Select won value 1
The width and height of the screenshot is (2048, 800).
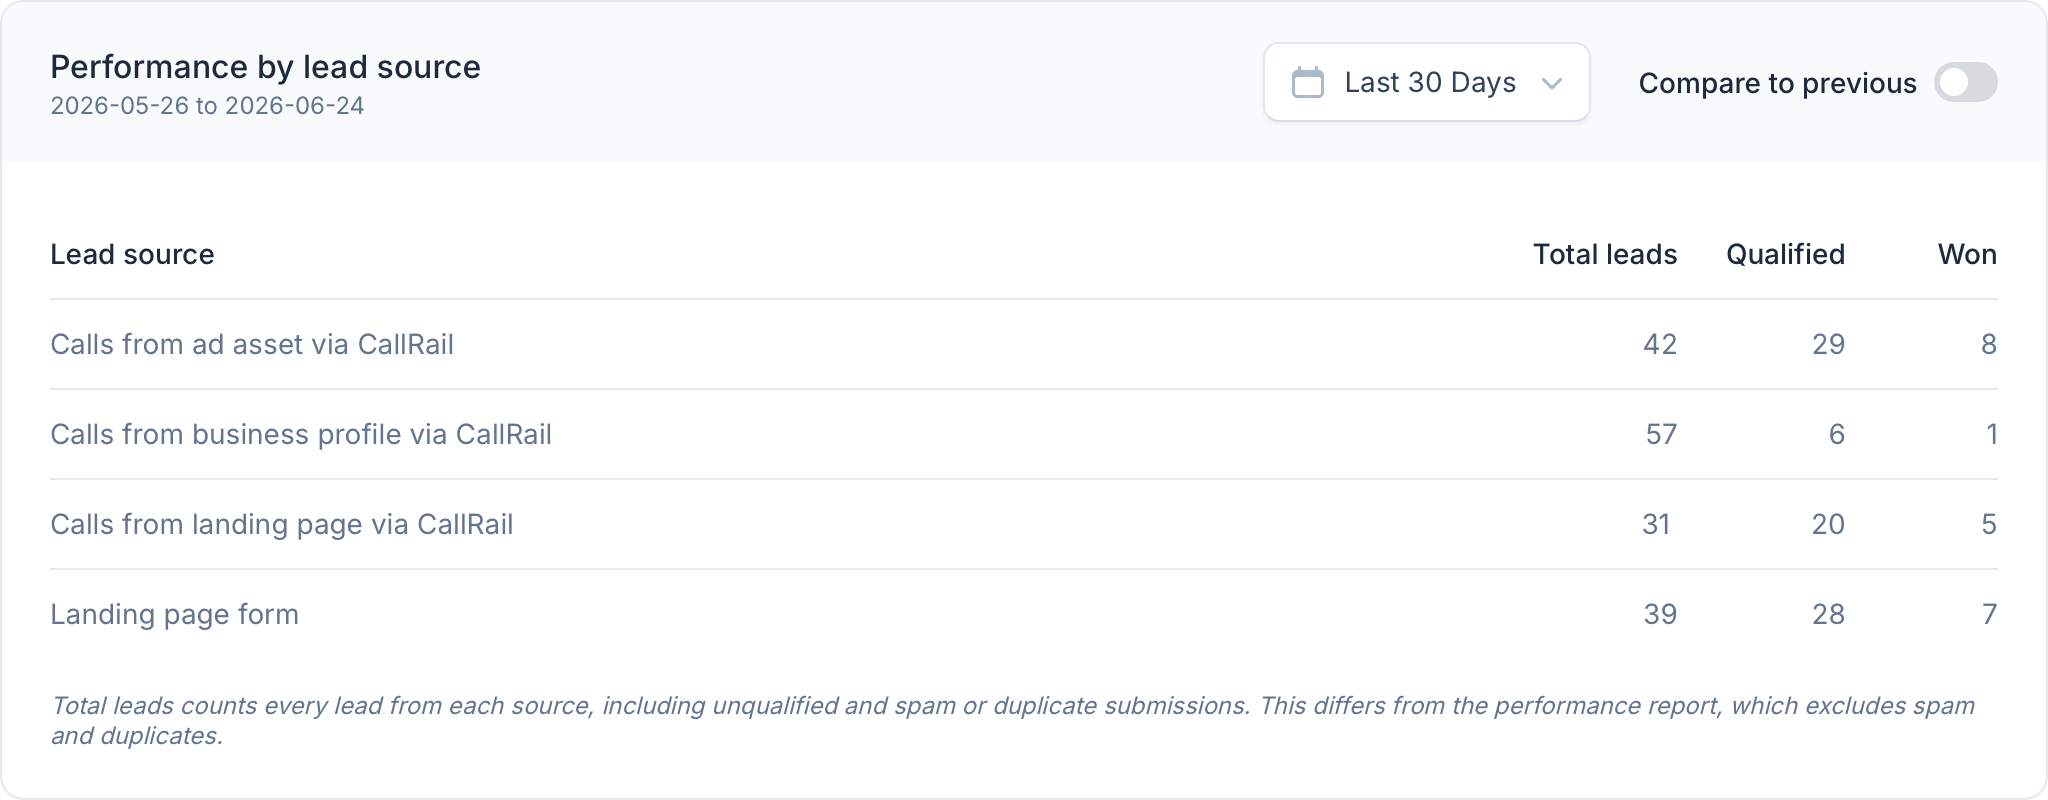[1992, 434]
